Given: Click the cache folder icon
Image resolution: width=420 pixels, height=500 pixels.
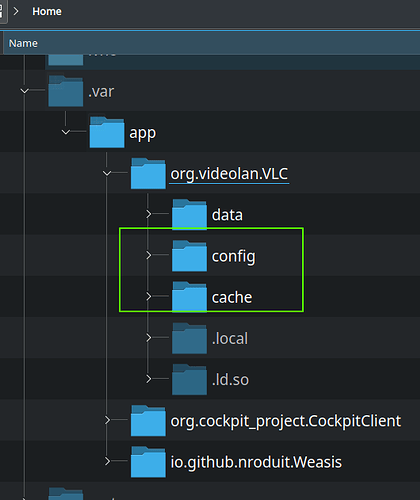Looking at the screenshot, I should [189, 297].
